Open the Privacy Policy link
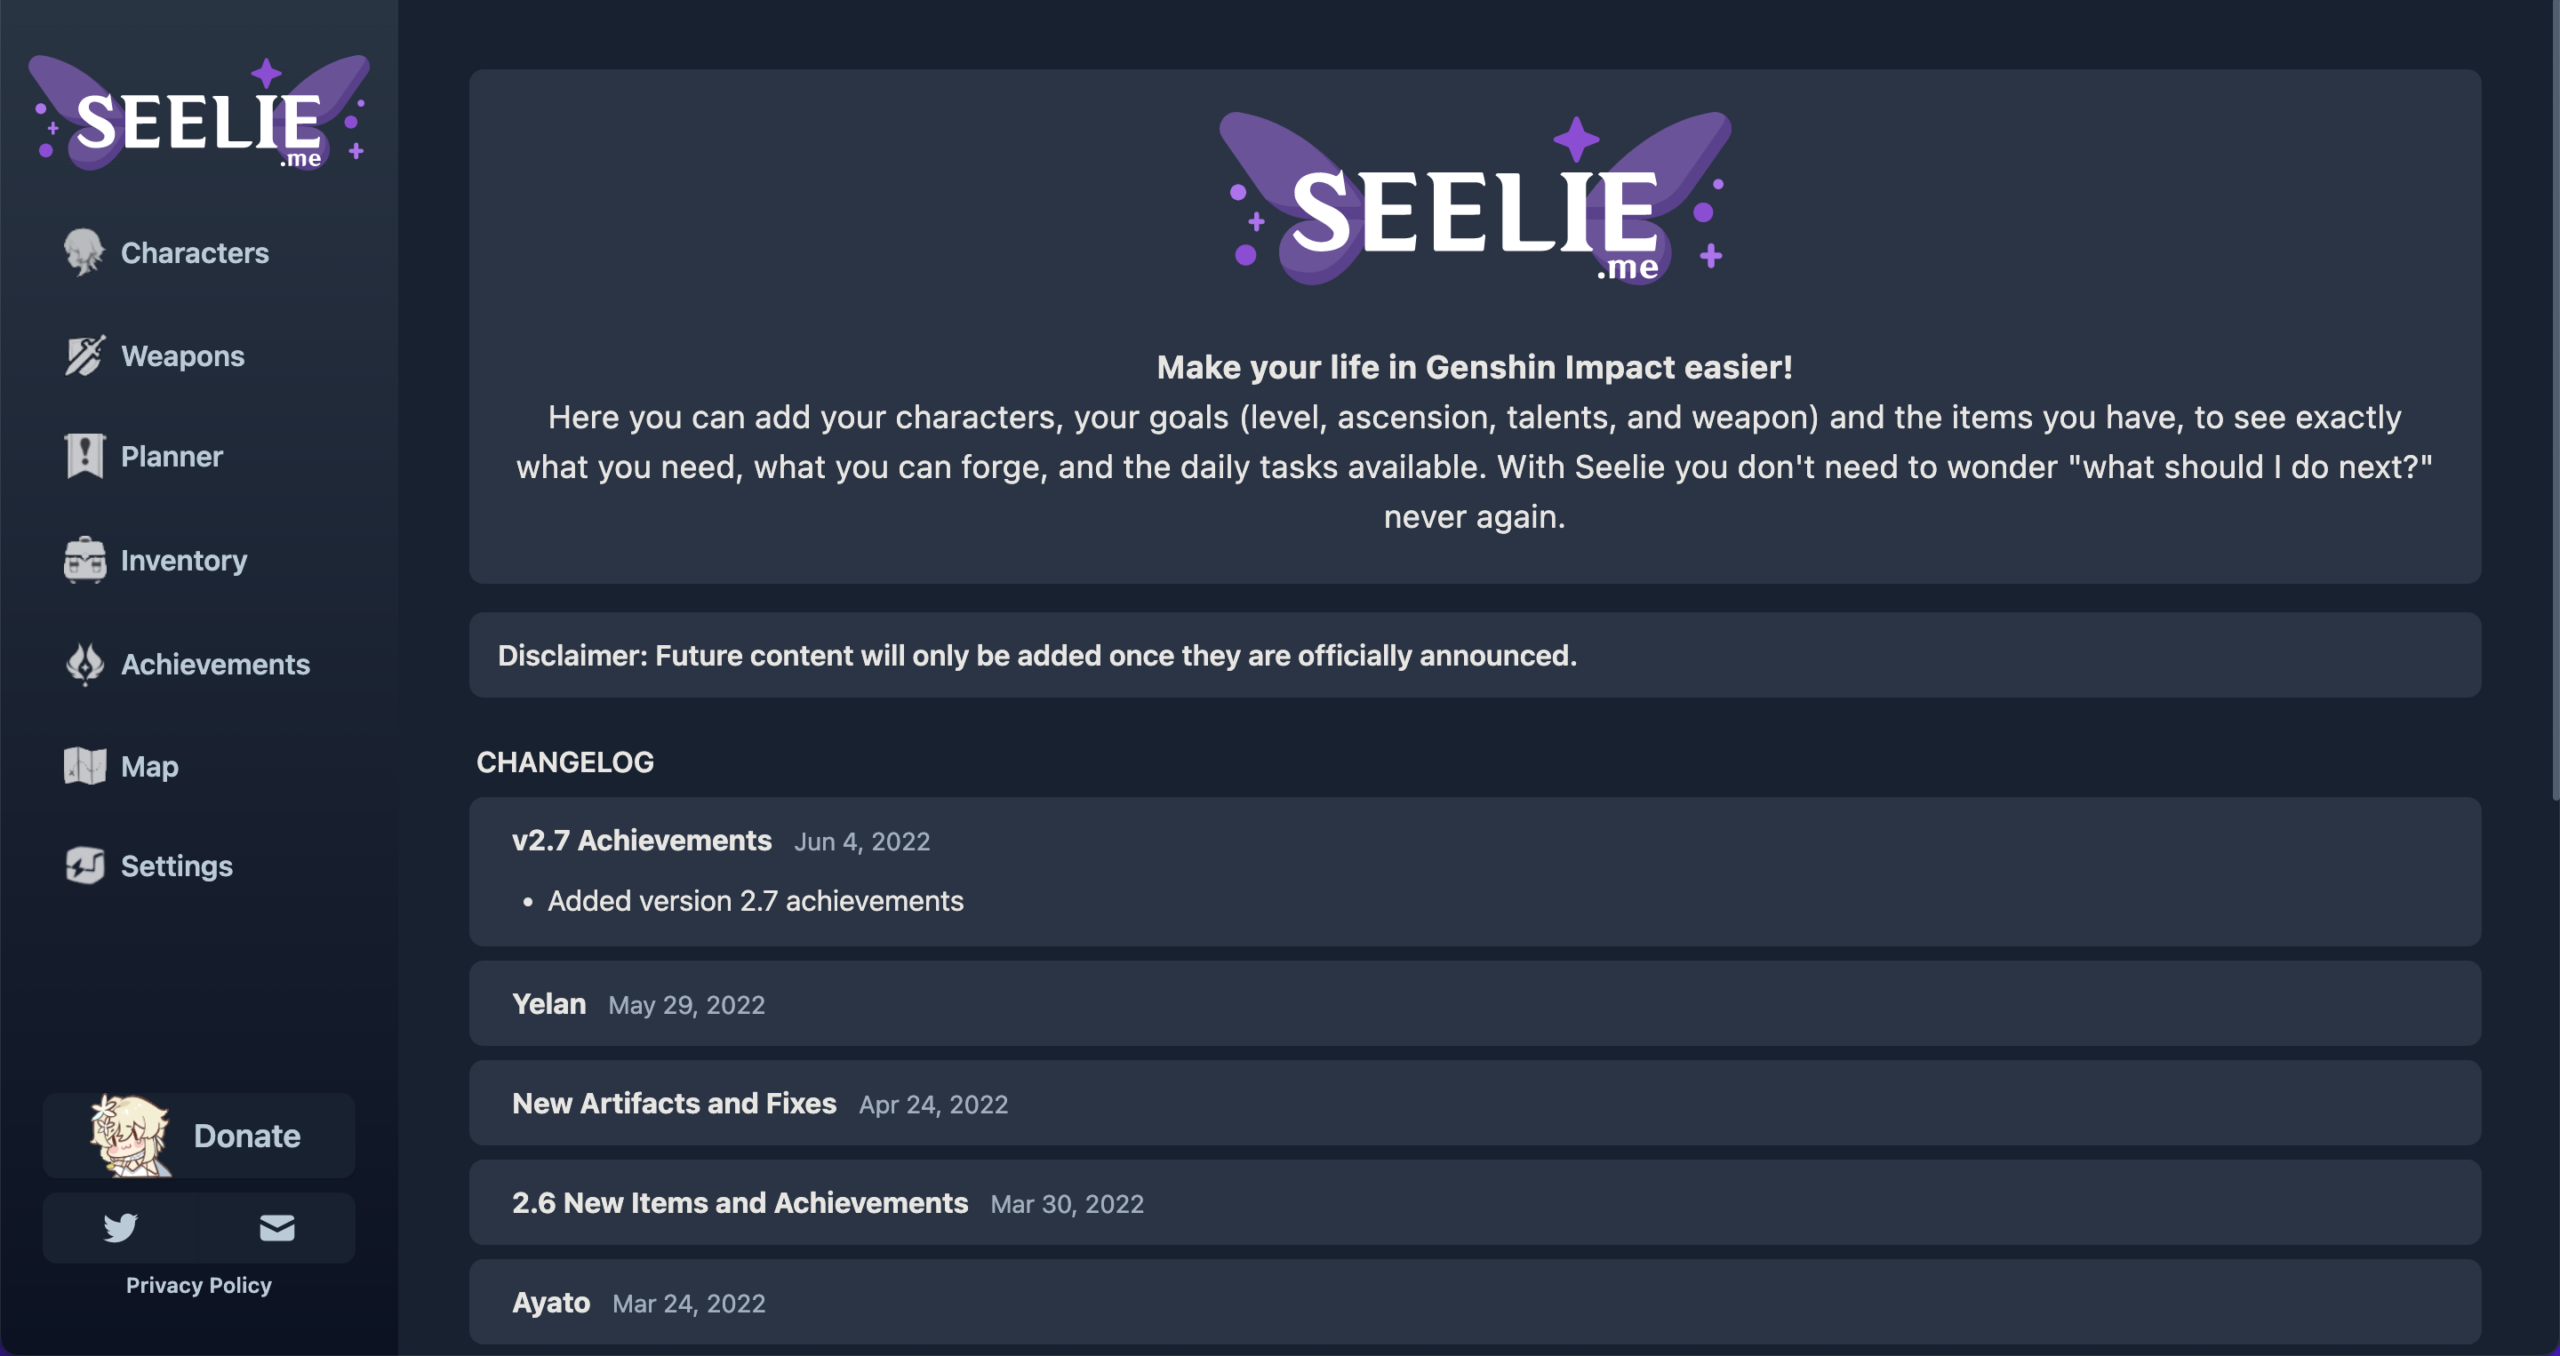Screen dimensions: 2560x1356 [198, 1285]
